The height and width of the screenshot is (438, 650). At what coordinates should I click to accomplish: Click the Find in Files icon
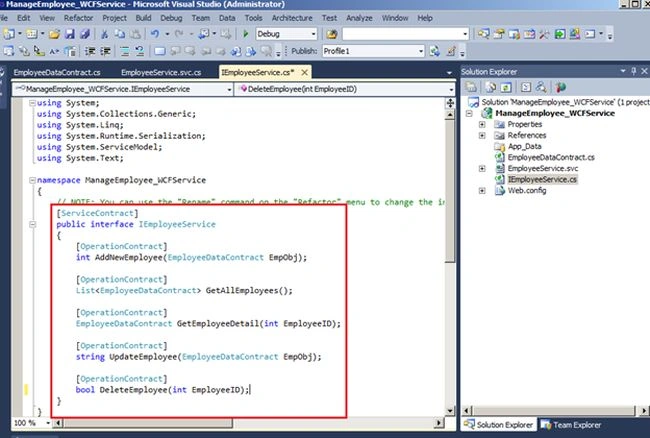pyautogui.click(x=332, y=34)
